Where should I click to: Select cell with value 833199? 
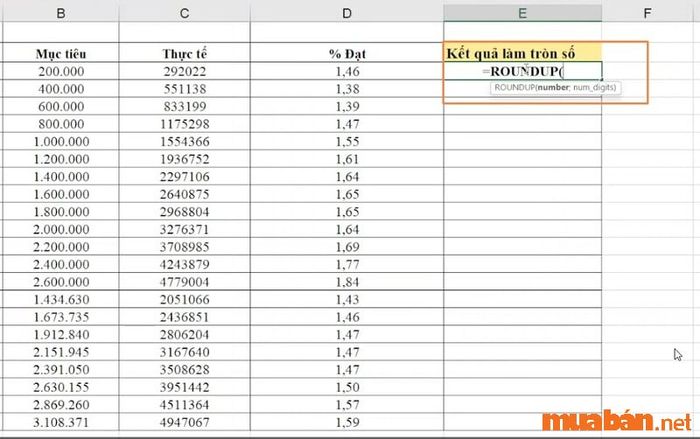coord(184,106)
